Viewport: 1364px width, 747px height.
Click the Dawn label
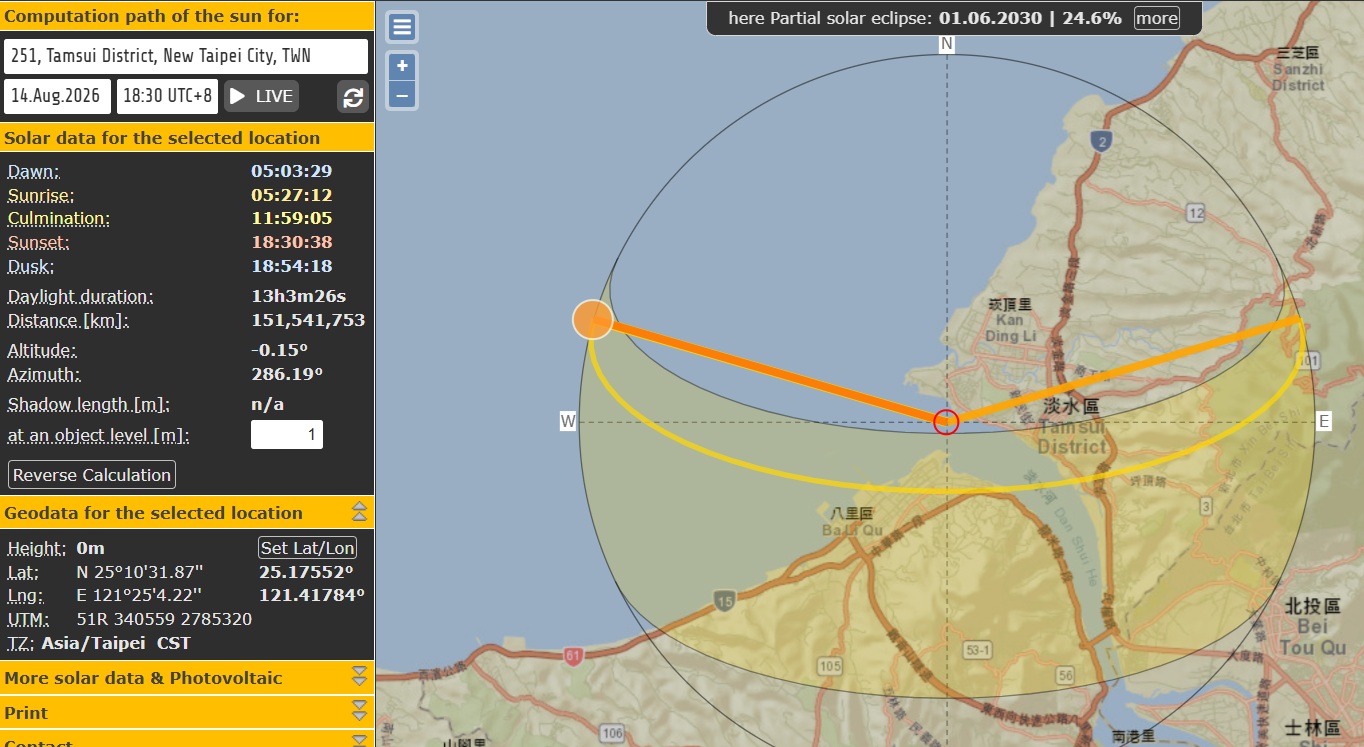point(33,171)
